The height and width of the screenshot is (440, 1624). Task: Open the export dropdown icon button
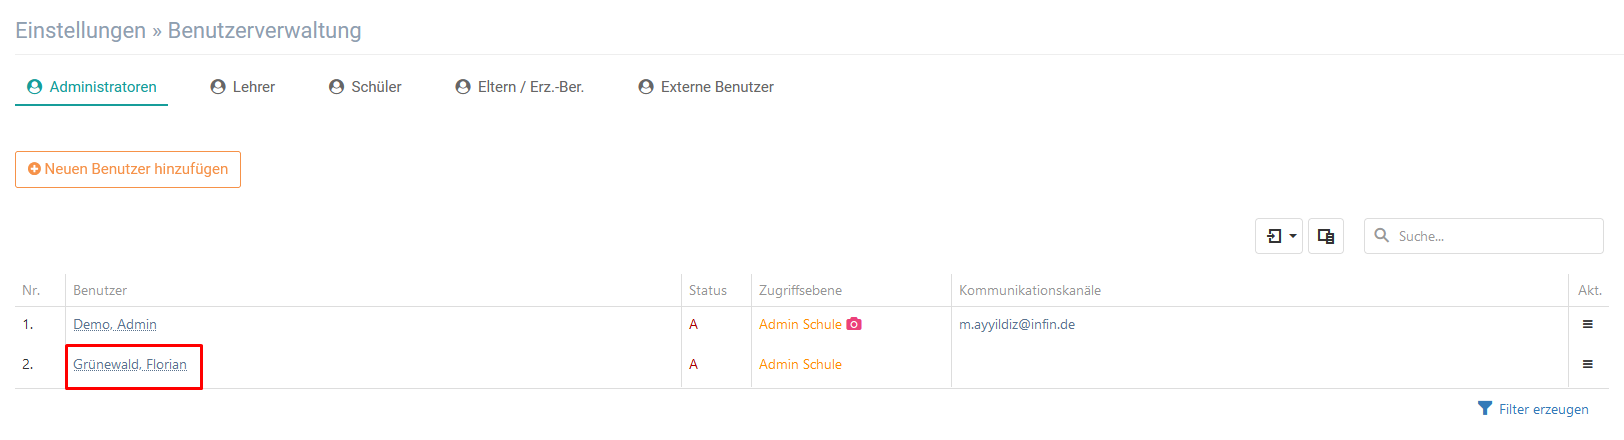click(x=1279, y=236)
